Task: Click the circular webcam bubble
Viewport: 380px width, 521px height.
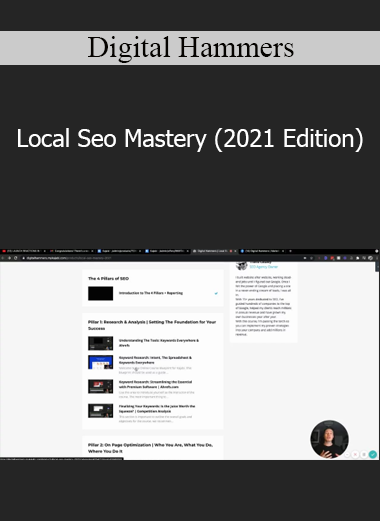Action: click(x=329, y=439)
